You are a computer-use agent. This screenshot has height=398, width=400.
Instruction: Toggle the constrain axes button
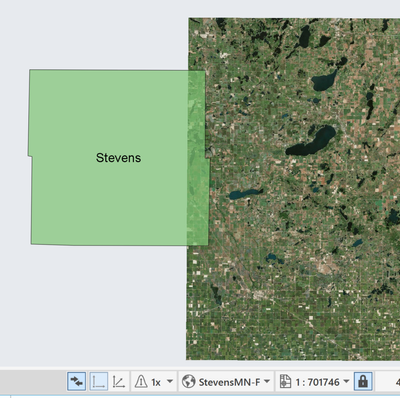tap(98, 381)
